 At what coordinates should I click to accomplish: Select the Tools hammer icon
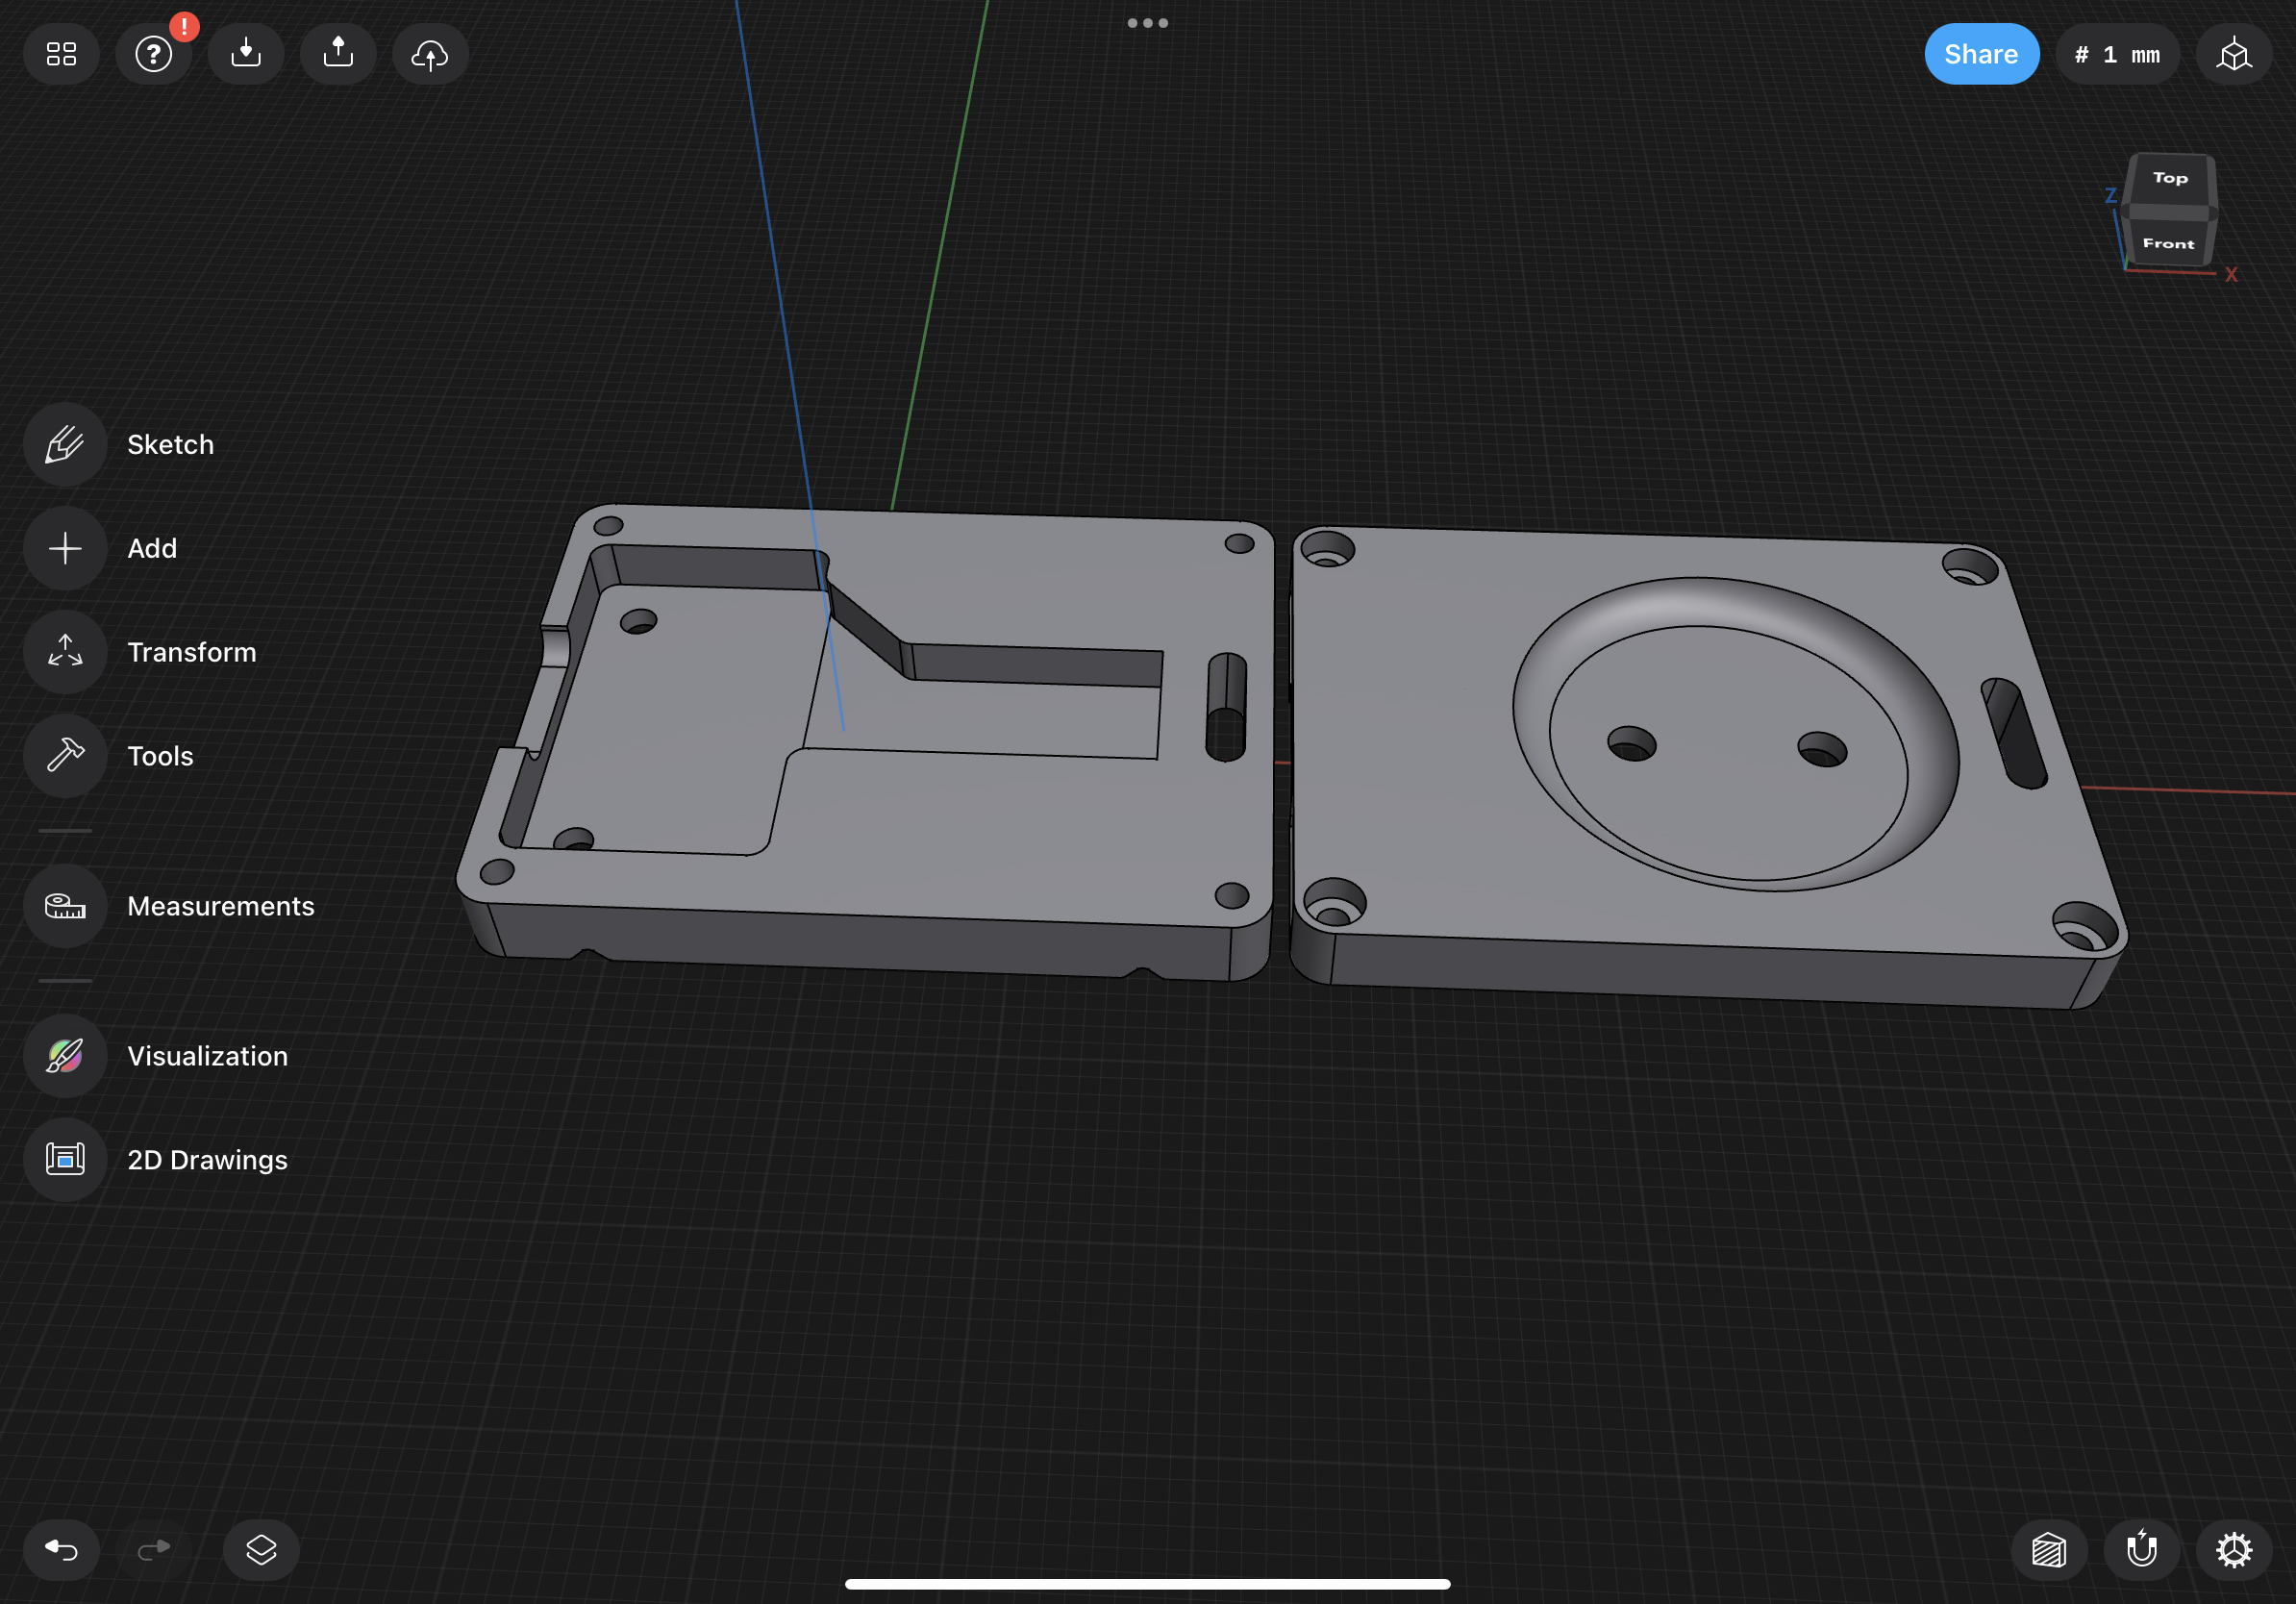[x=65, y=756]
